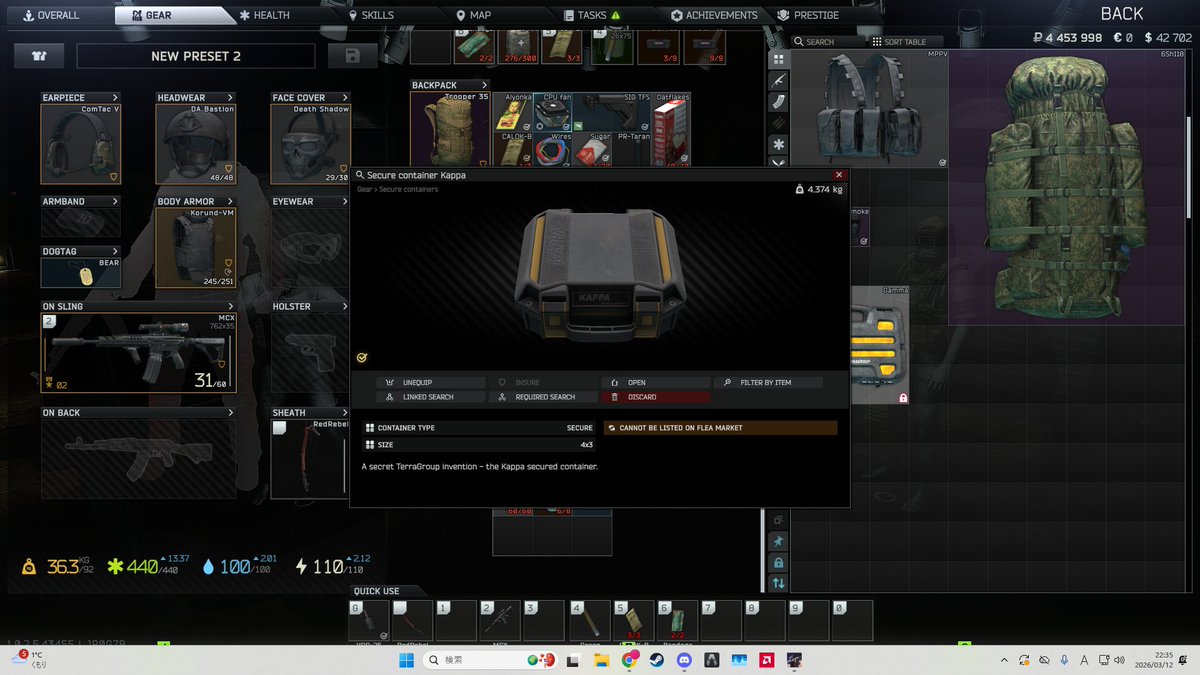Image resolution: width=1200 pixels, height=675 pixels.
Task: Select the RedRebel ice pick in sheath
Action: click(310, 458)
